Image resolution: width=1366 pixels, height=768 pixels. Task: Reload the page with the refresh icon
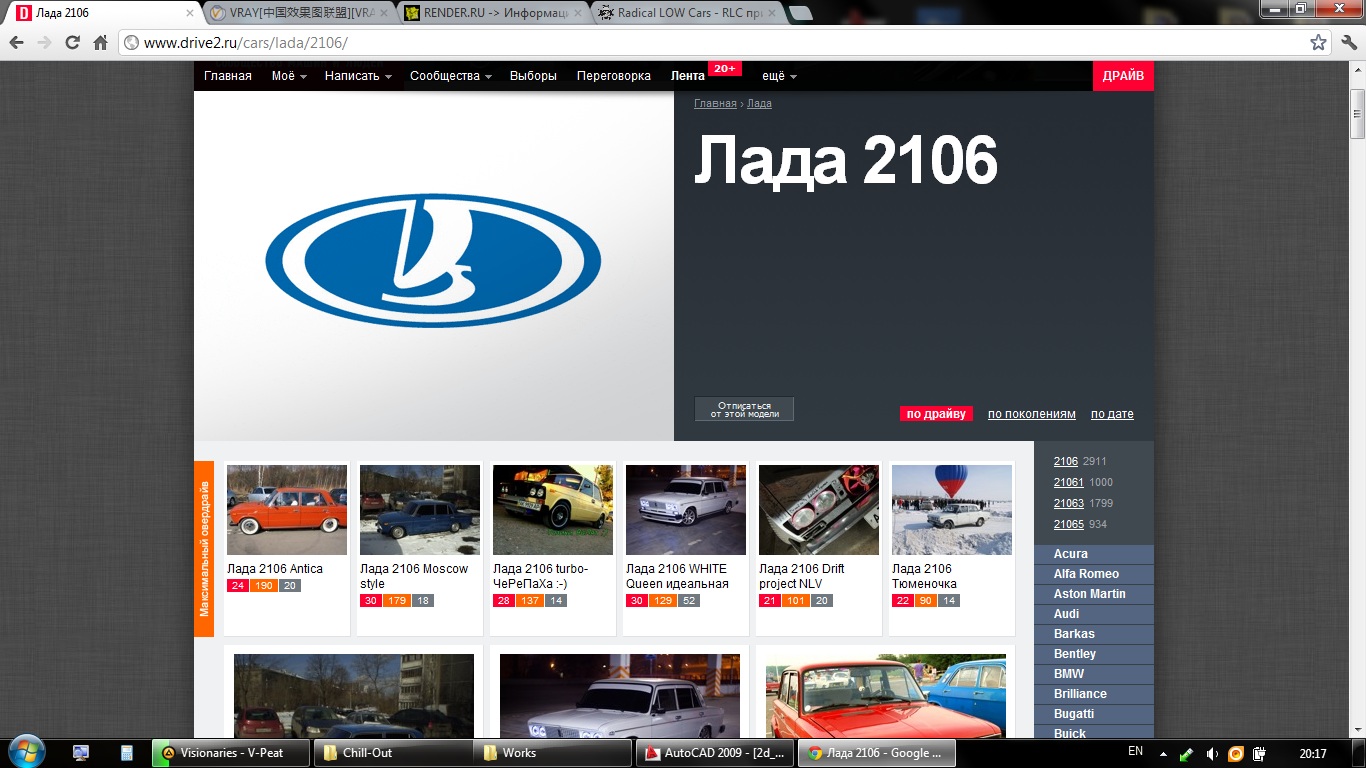click(72, 43)
